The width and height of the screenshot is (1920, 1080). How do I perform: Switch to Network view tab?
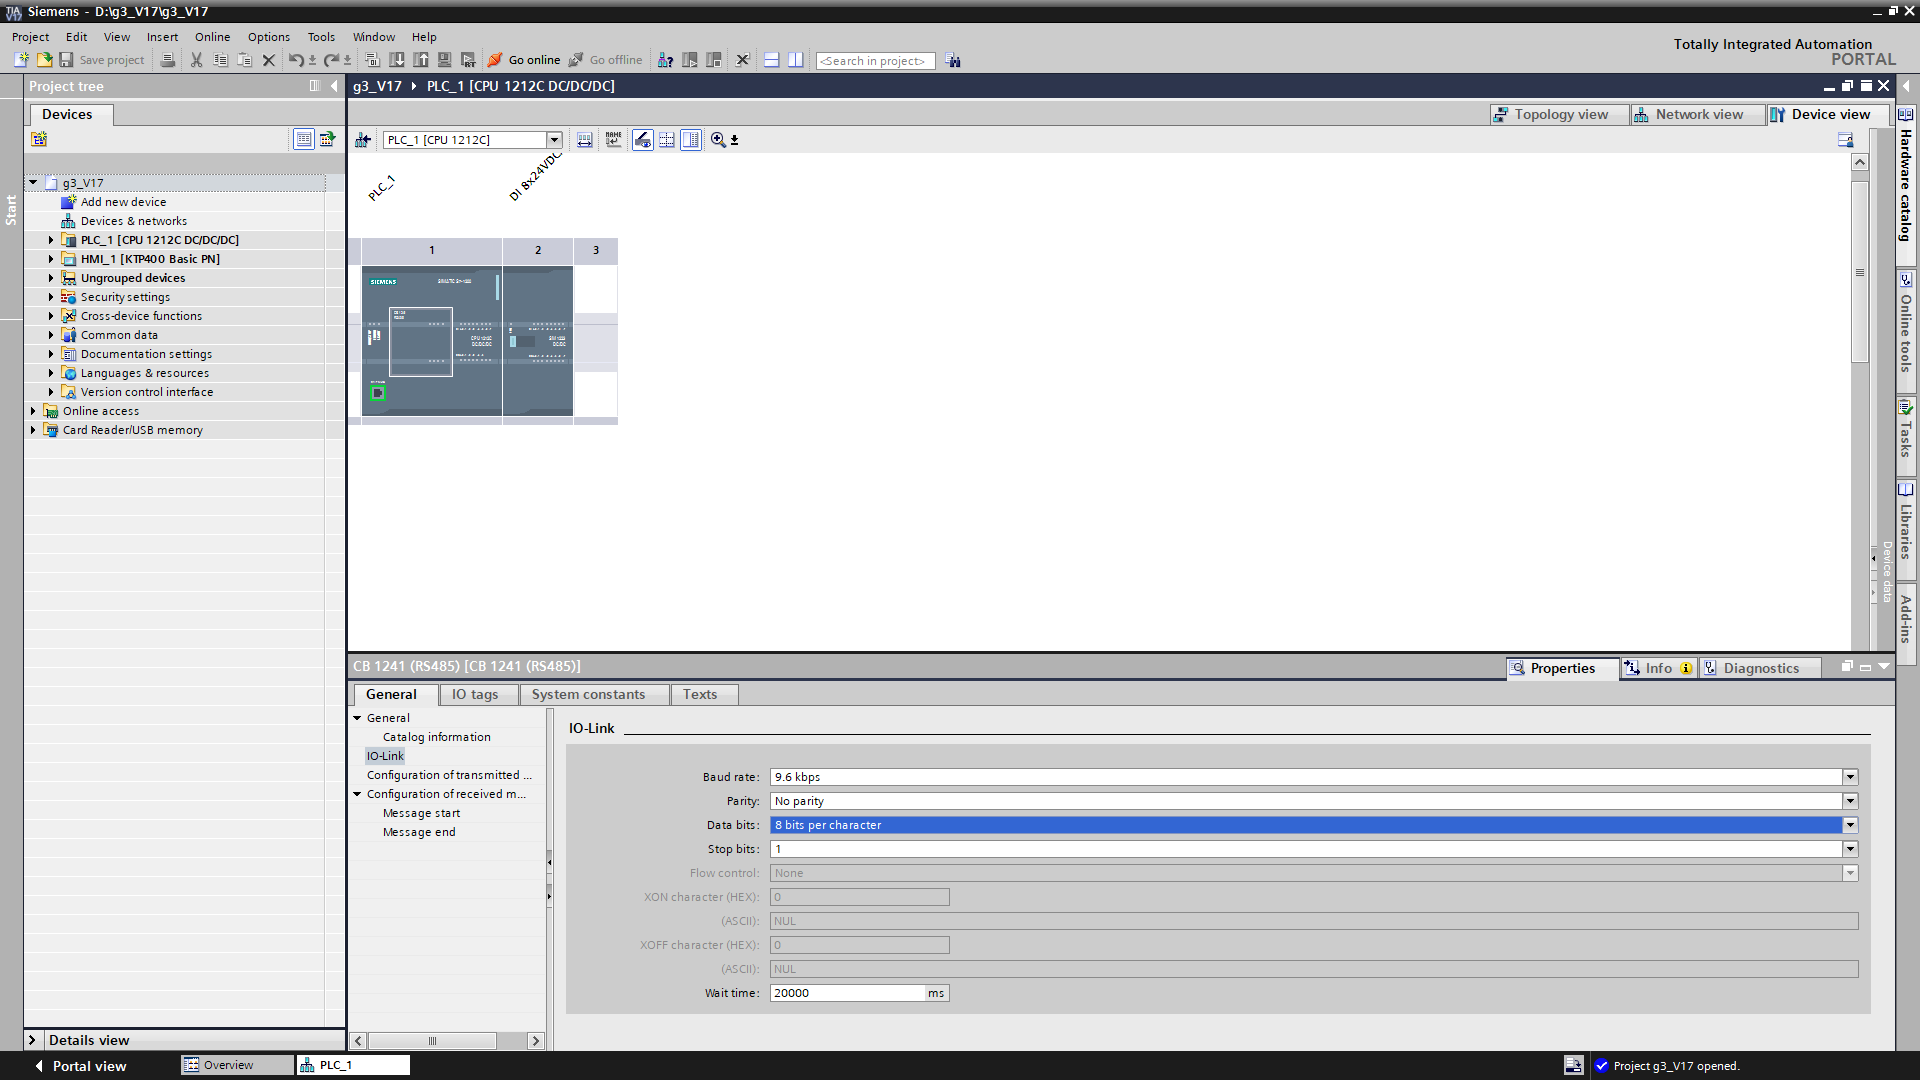click(x=1697, y=114)
